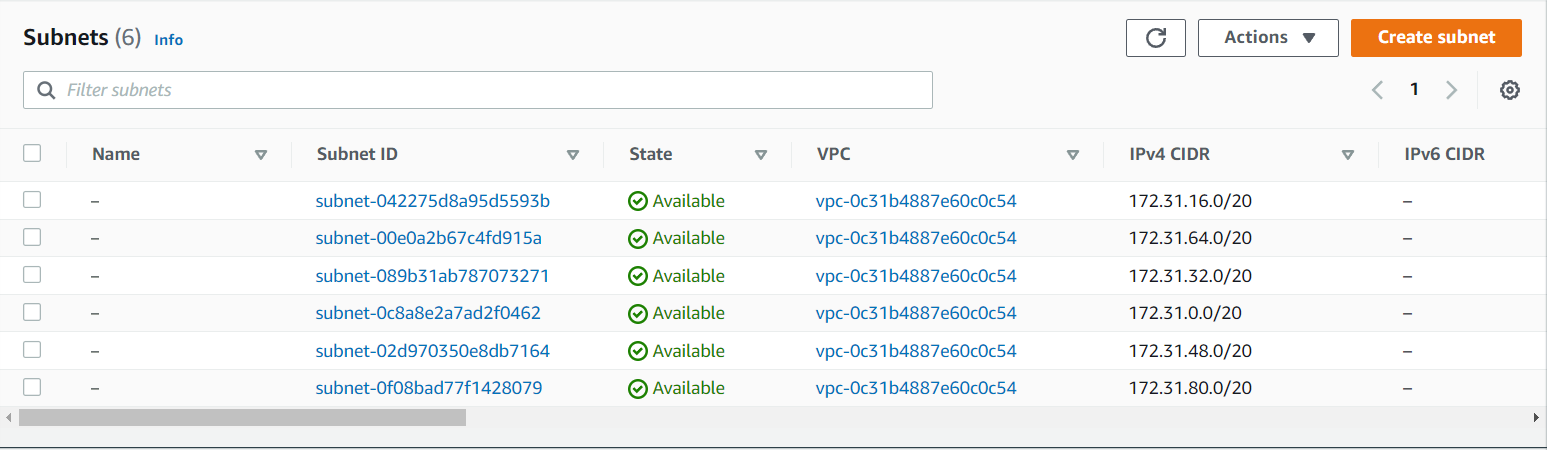This screenshot has width=1549, height=450.
Task: Click the Available status icon for subnet-0f08bad77f1428079
Action: [x=638, y=388]
